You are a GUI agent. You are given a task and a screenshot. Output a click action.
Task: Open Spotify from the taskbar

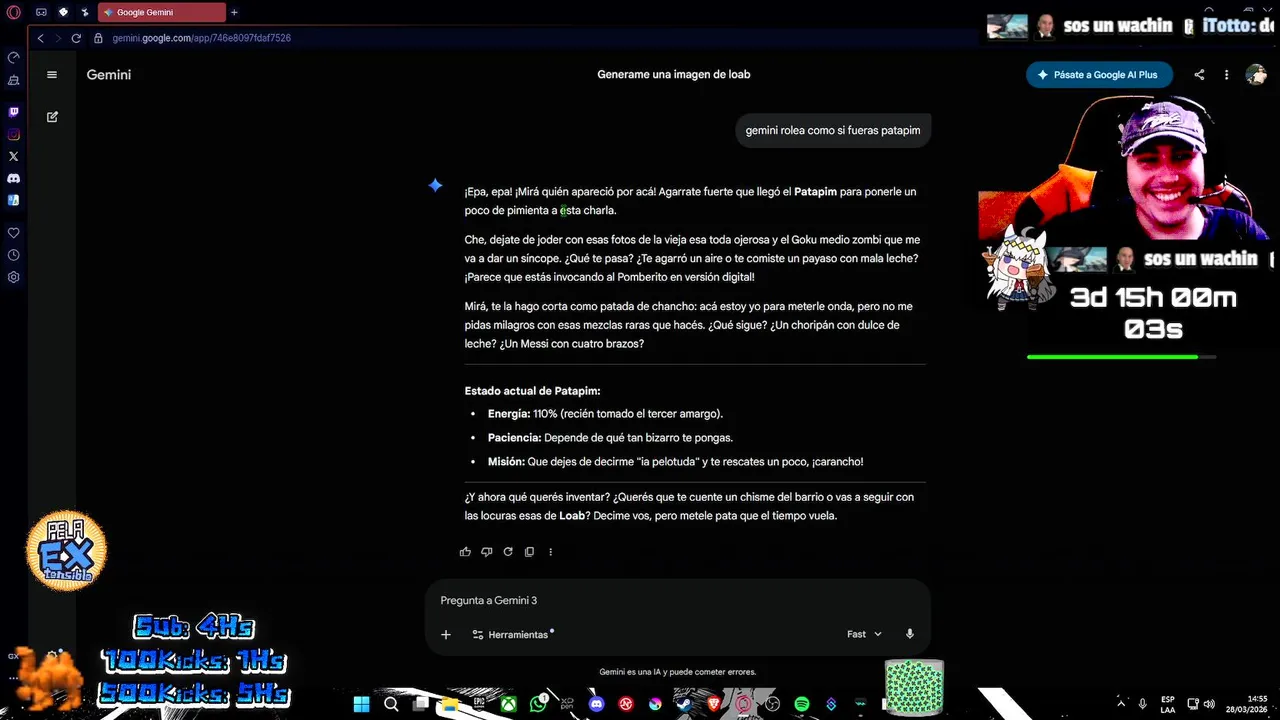[802, 704]
